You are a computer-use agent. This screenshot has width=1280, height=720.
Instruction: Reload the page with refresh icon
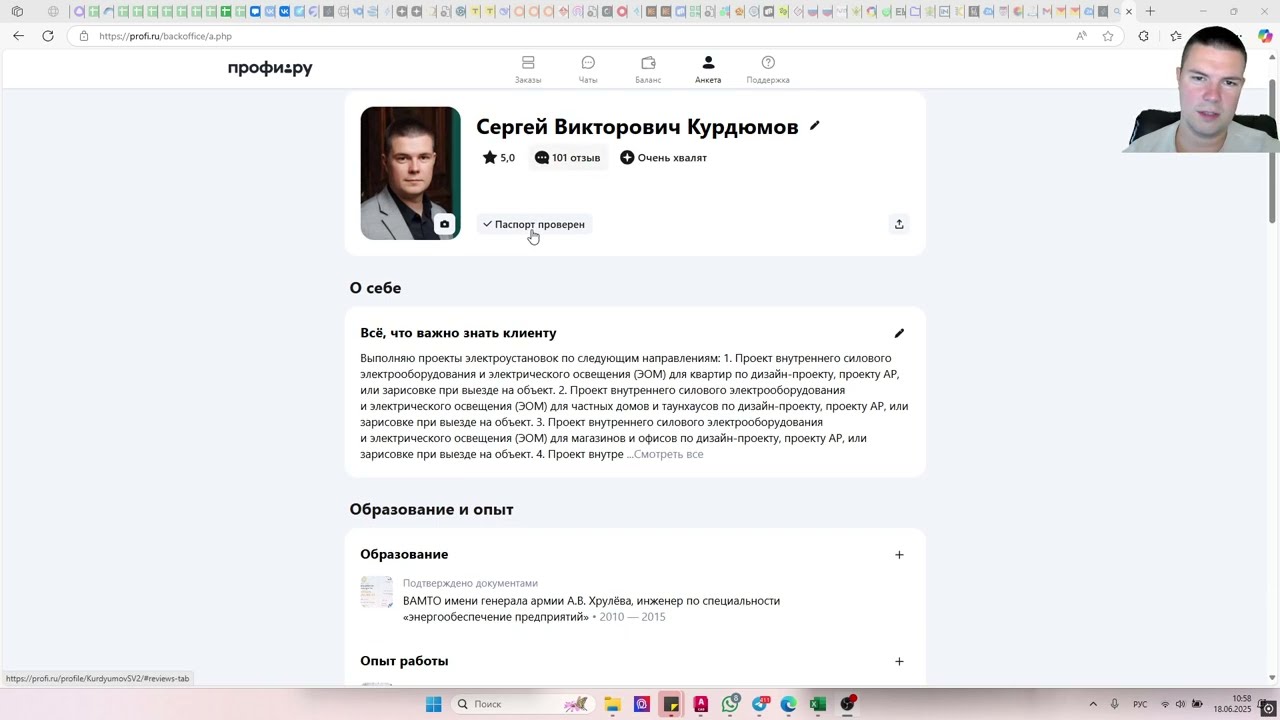(48, 36)
